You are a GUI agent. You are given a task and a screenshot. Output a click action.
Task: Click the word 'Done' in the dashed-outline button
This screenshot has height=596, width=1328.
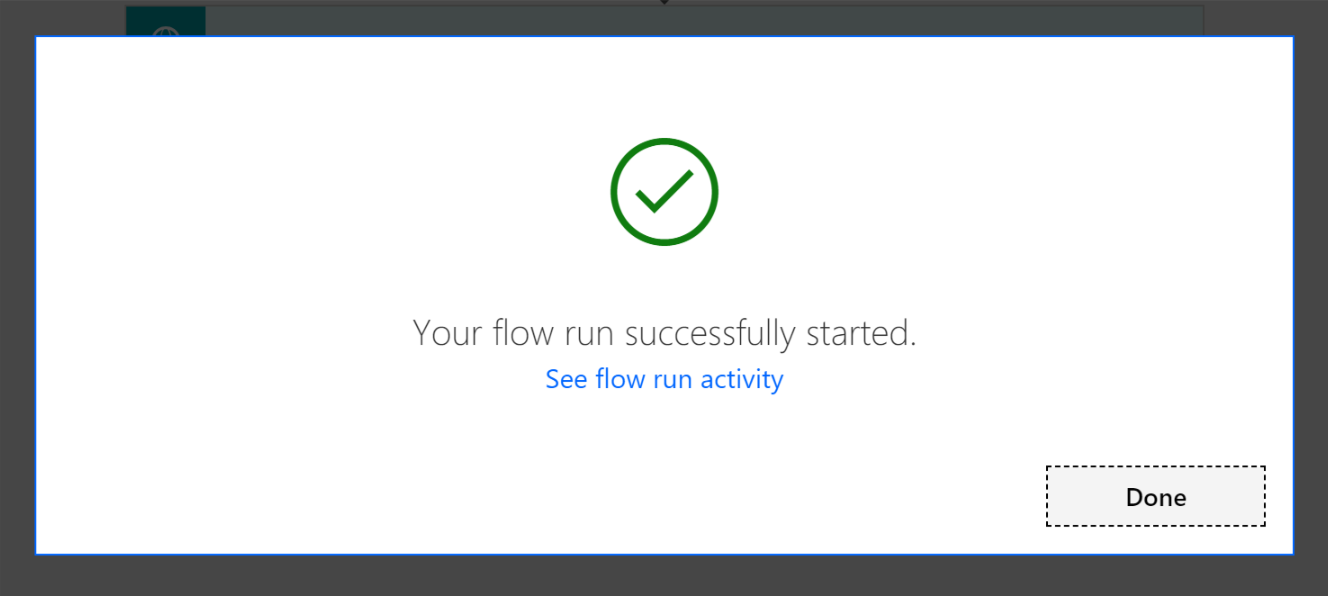pyautogui.click(x=1156, y=497)
